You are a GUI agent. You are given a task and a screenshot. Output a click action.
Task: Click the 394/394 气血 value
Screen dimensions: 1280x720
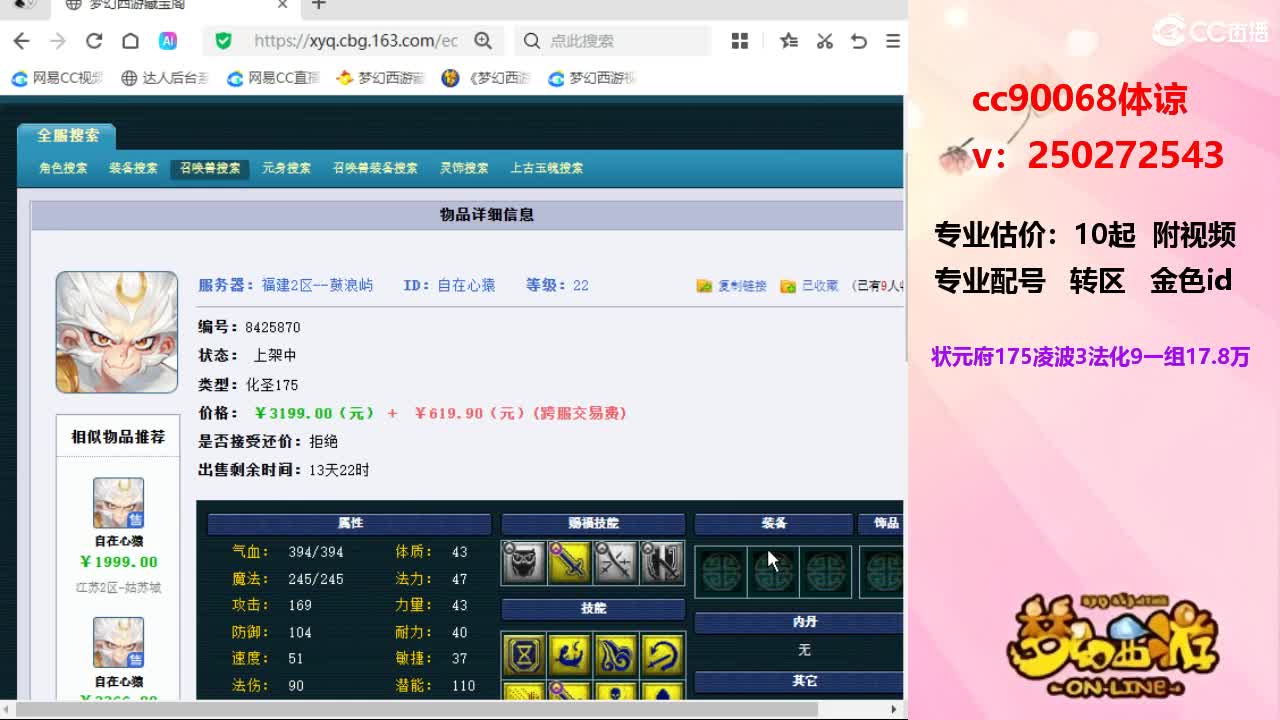click(316, 552)
